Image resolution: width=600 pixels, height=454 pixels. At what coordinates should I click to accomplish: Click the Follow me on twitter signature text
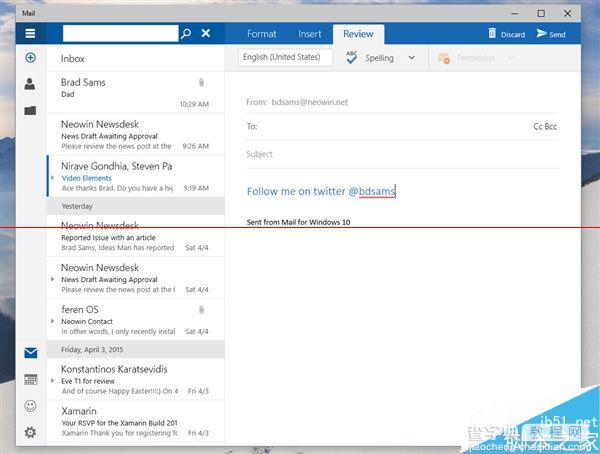[x=321, y=191]
